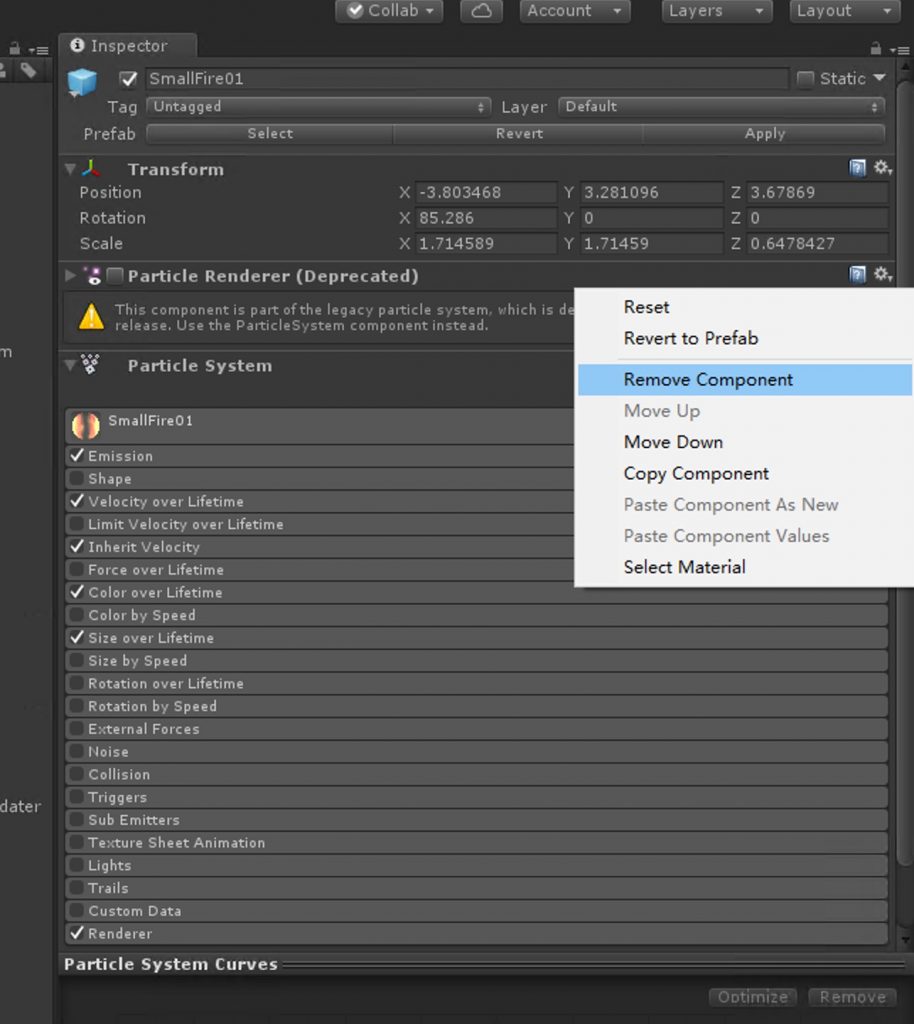Open Transform component gear settings menu
The height and width of the screenshot is (1024, 914).
(x=882, y=169)
